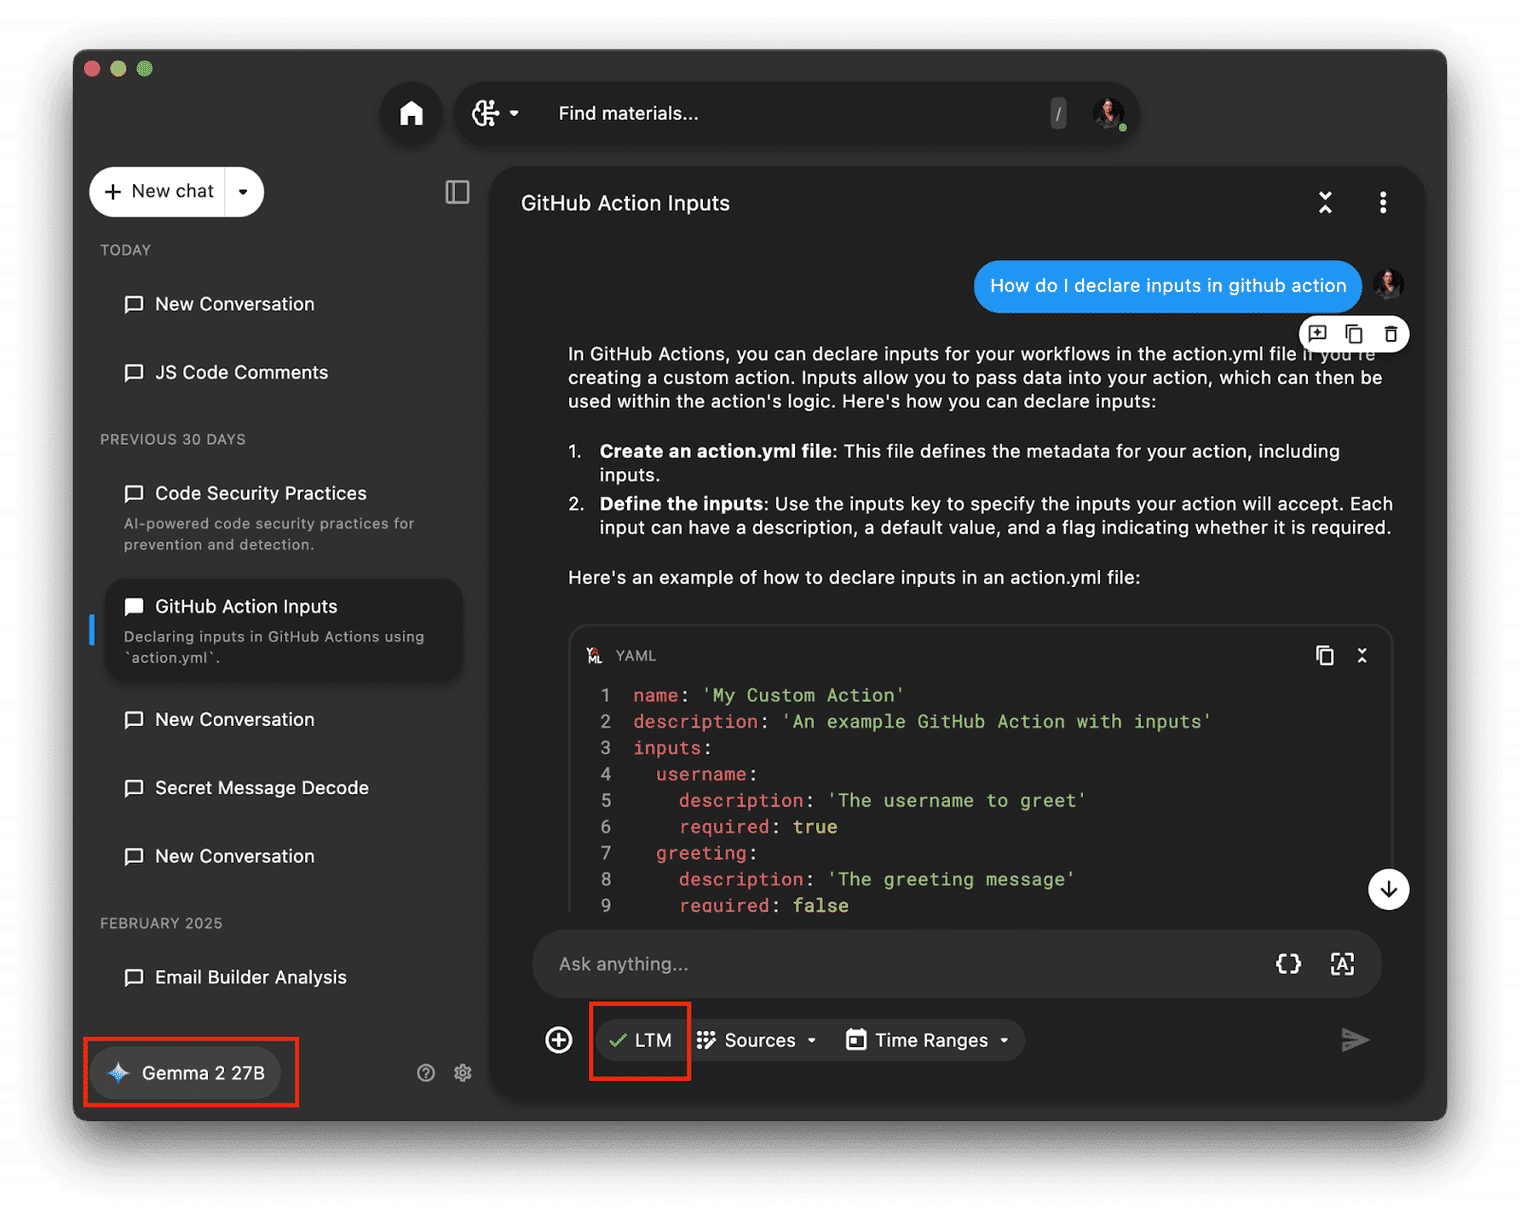This screenshot has width=1520, height=1218.
Task: Copy the YAML code block
Action: click(x=1325, y=656)
